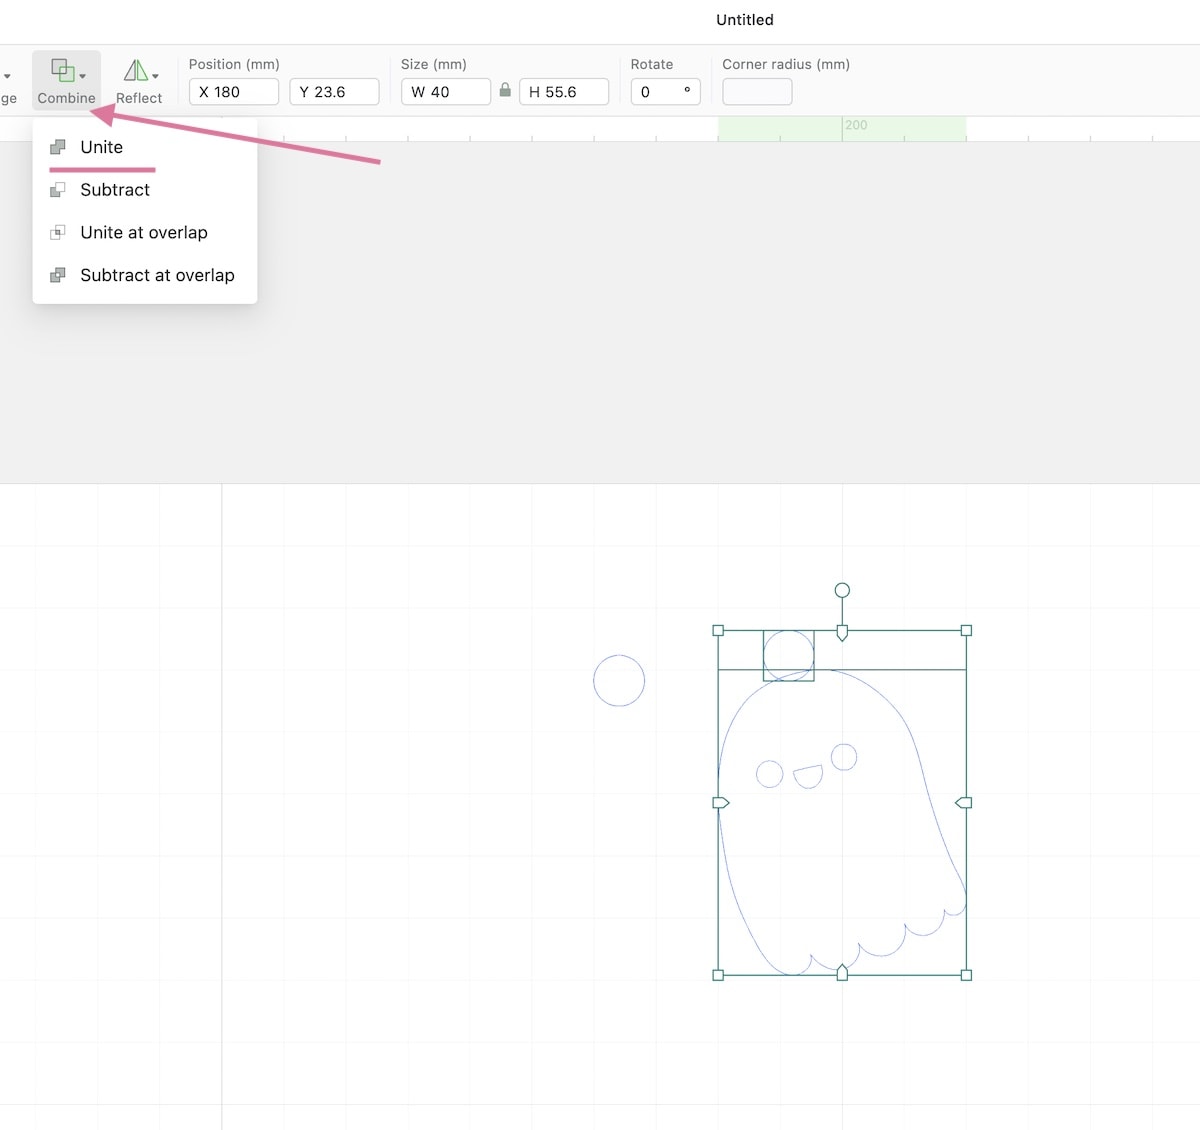Edit the X position field
Screen dimensions: 1200x1130
click(234, 92)
